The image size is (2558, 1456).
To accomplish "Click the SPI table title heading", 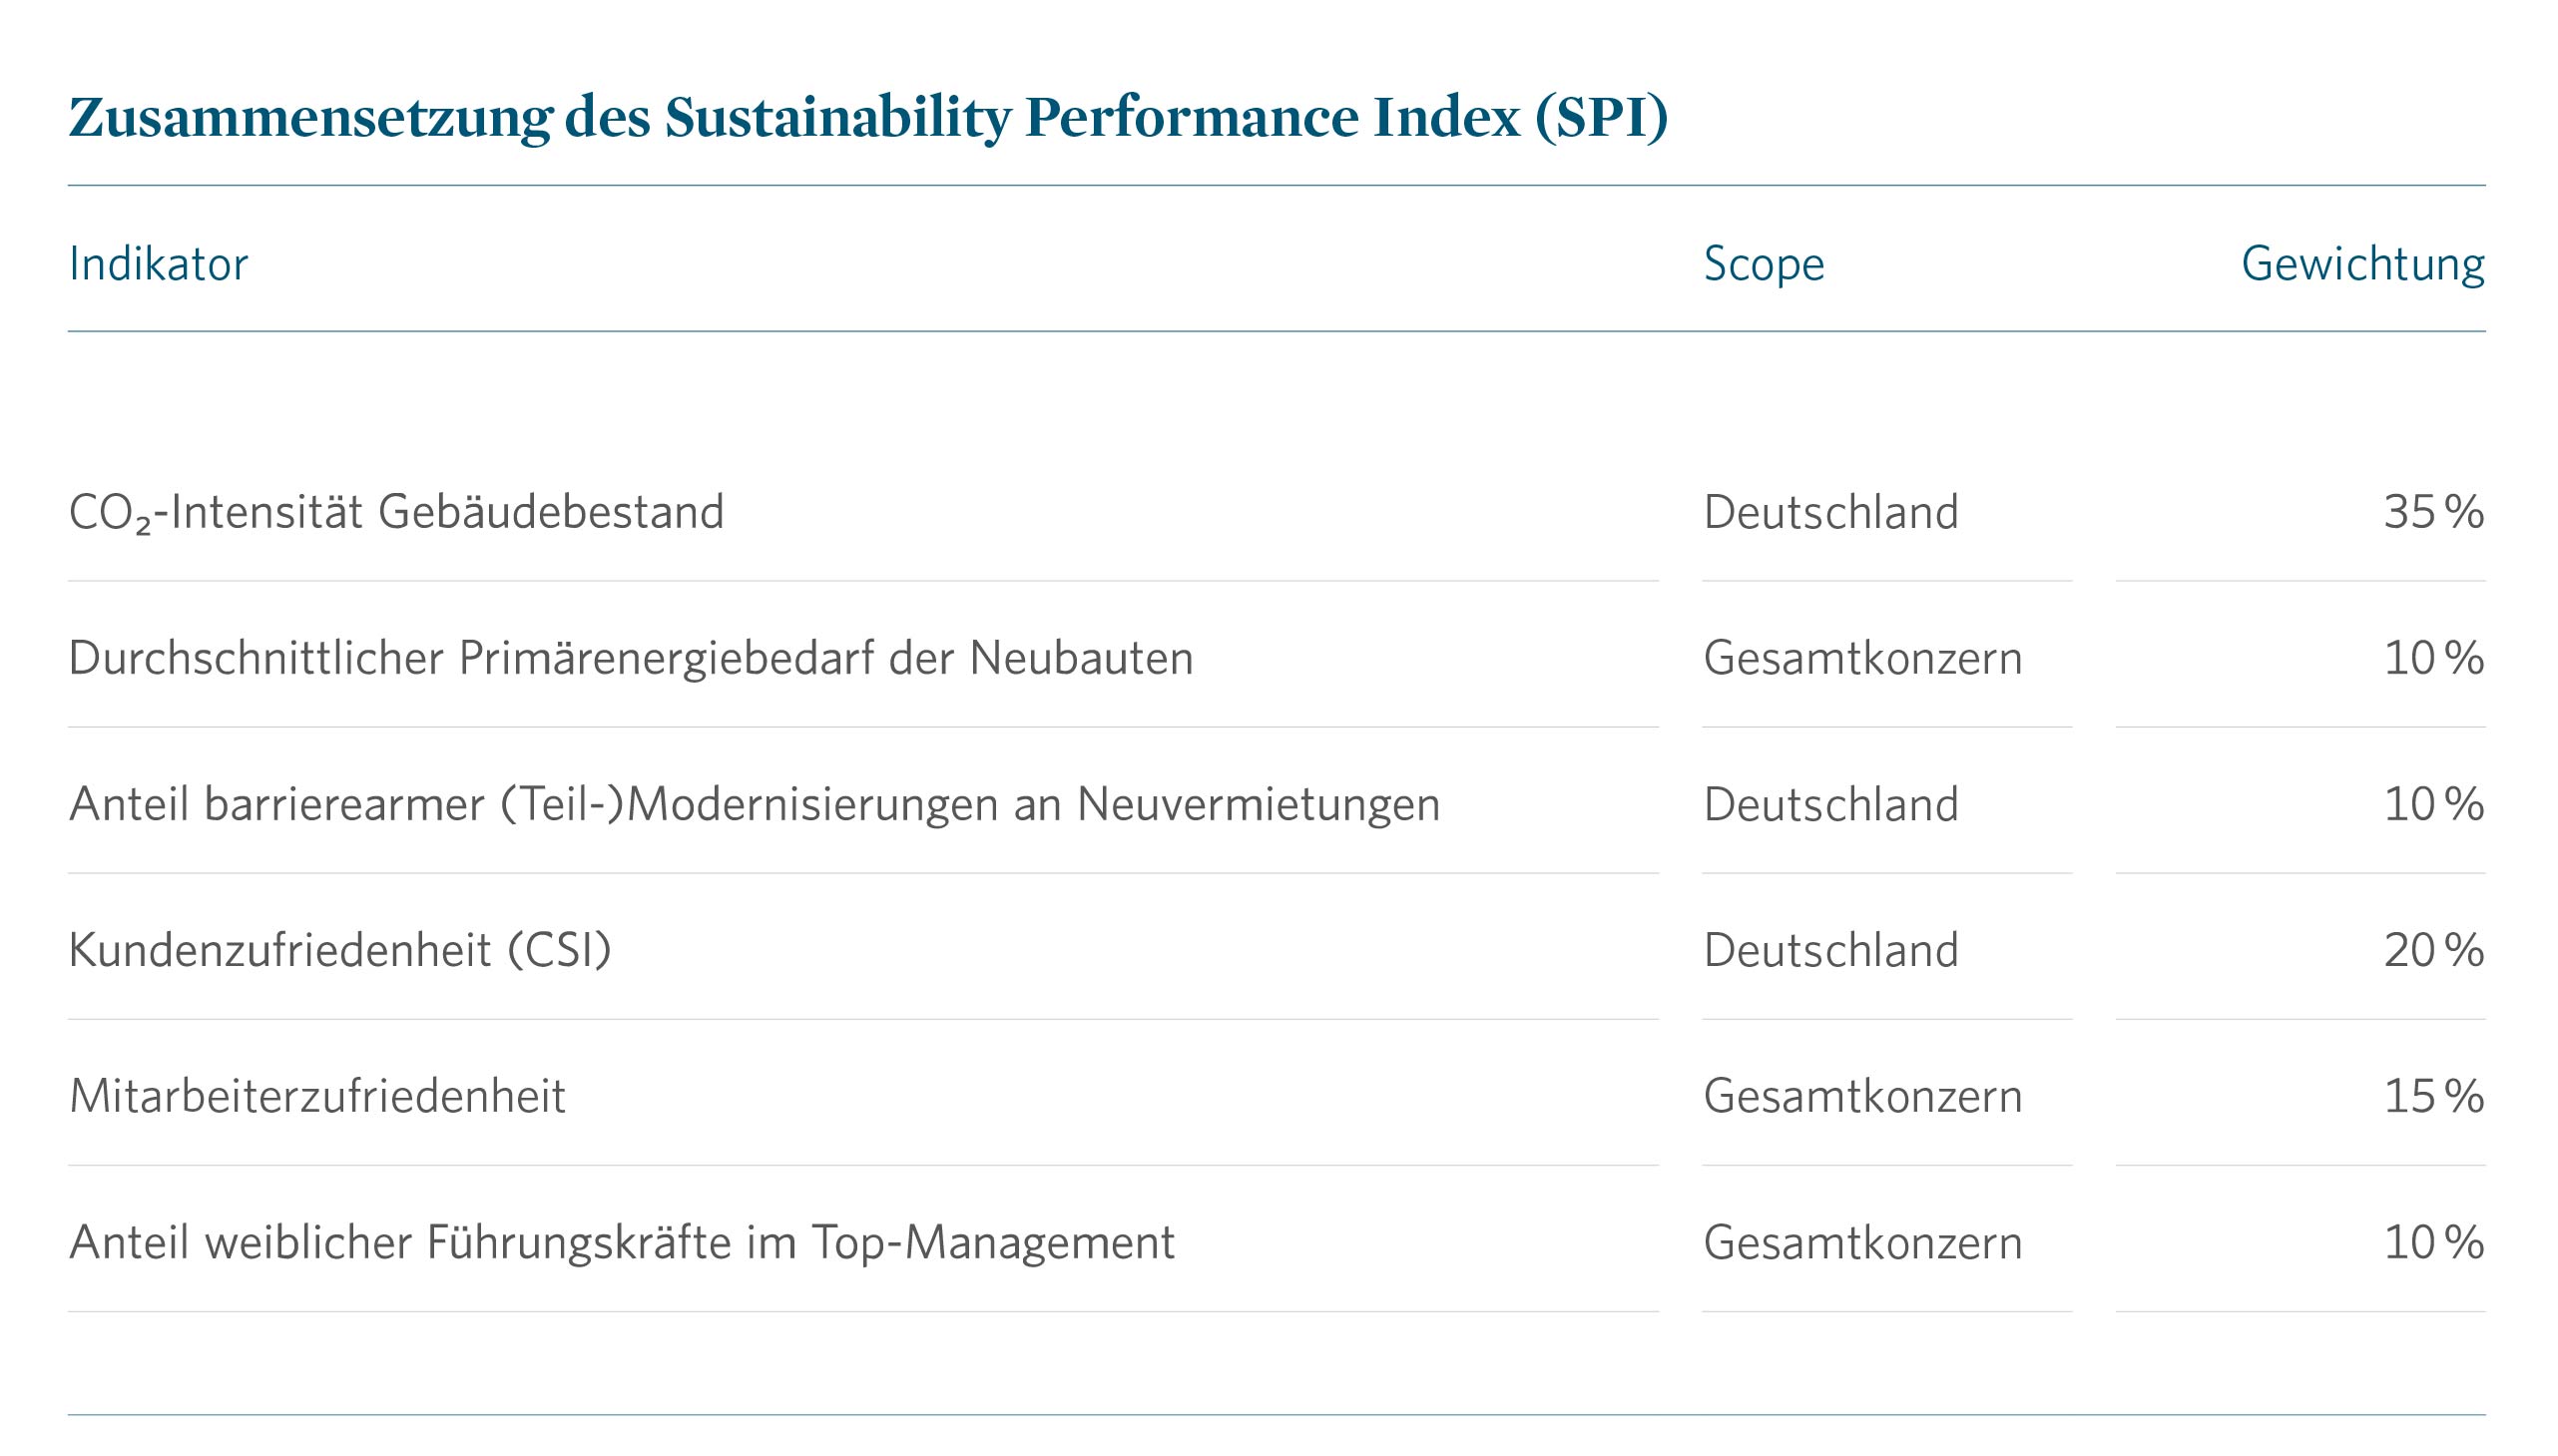I will 867,118.
